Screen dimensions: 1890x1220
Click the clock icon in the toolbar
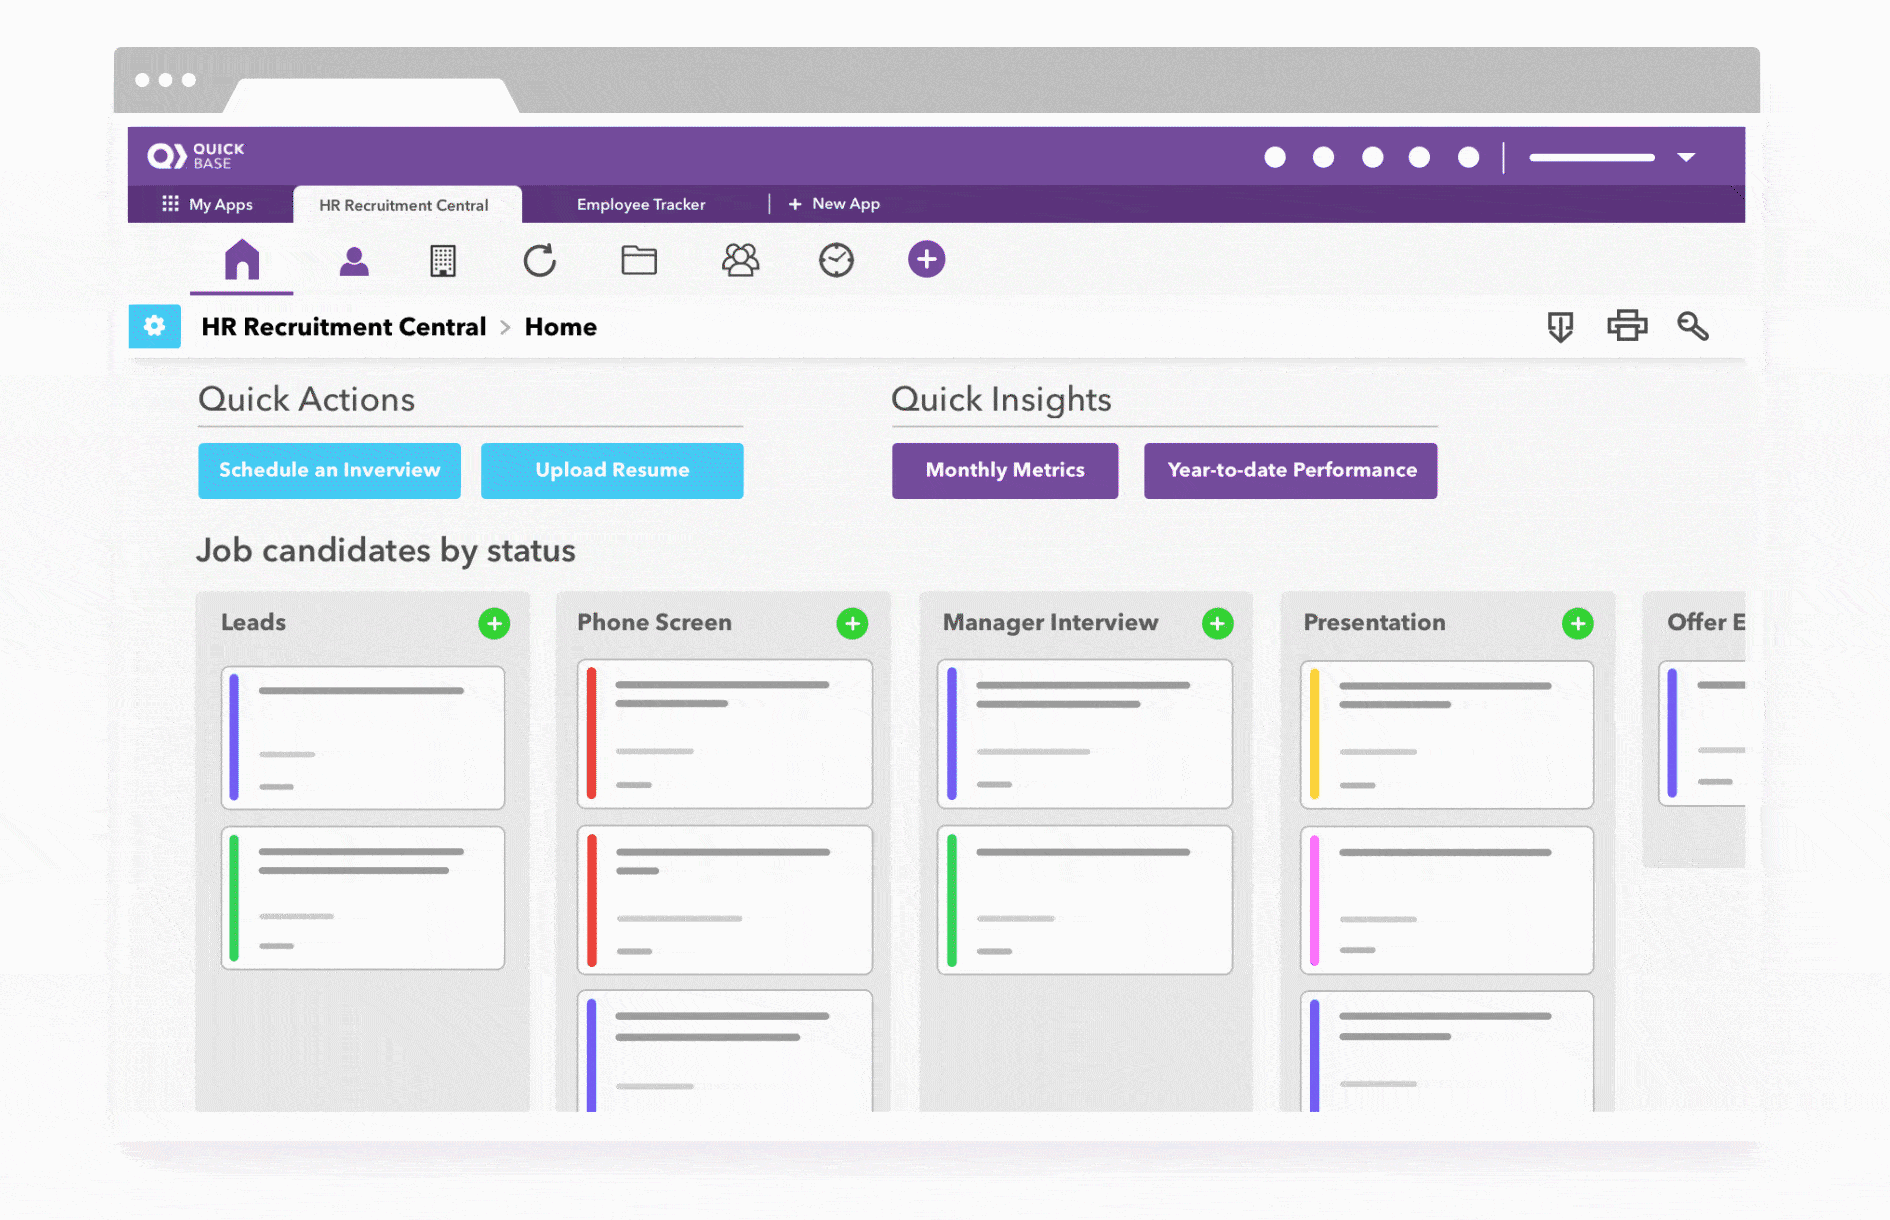point(836,261)
